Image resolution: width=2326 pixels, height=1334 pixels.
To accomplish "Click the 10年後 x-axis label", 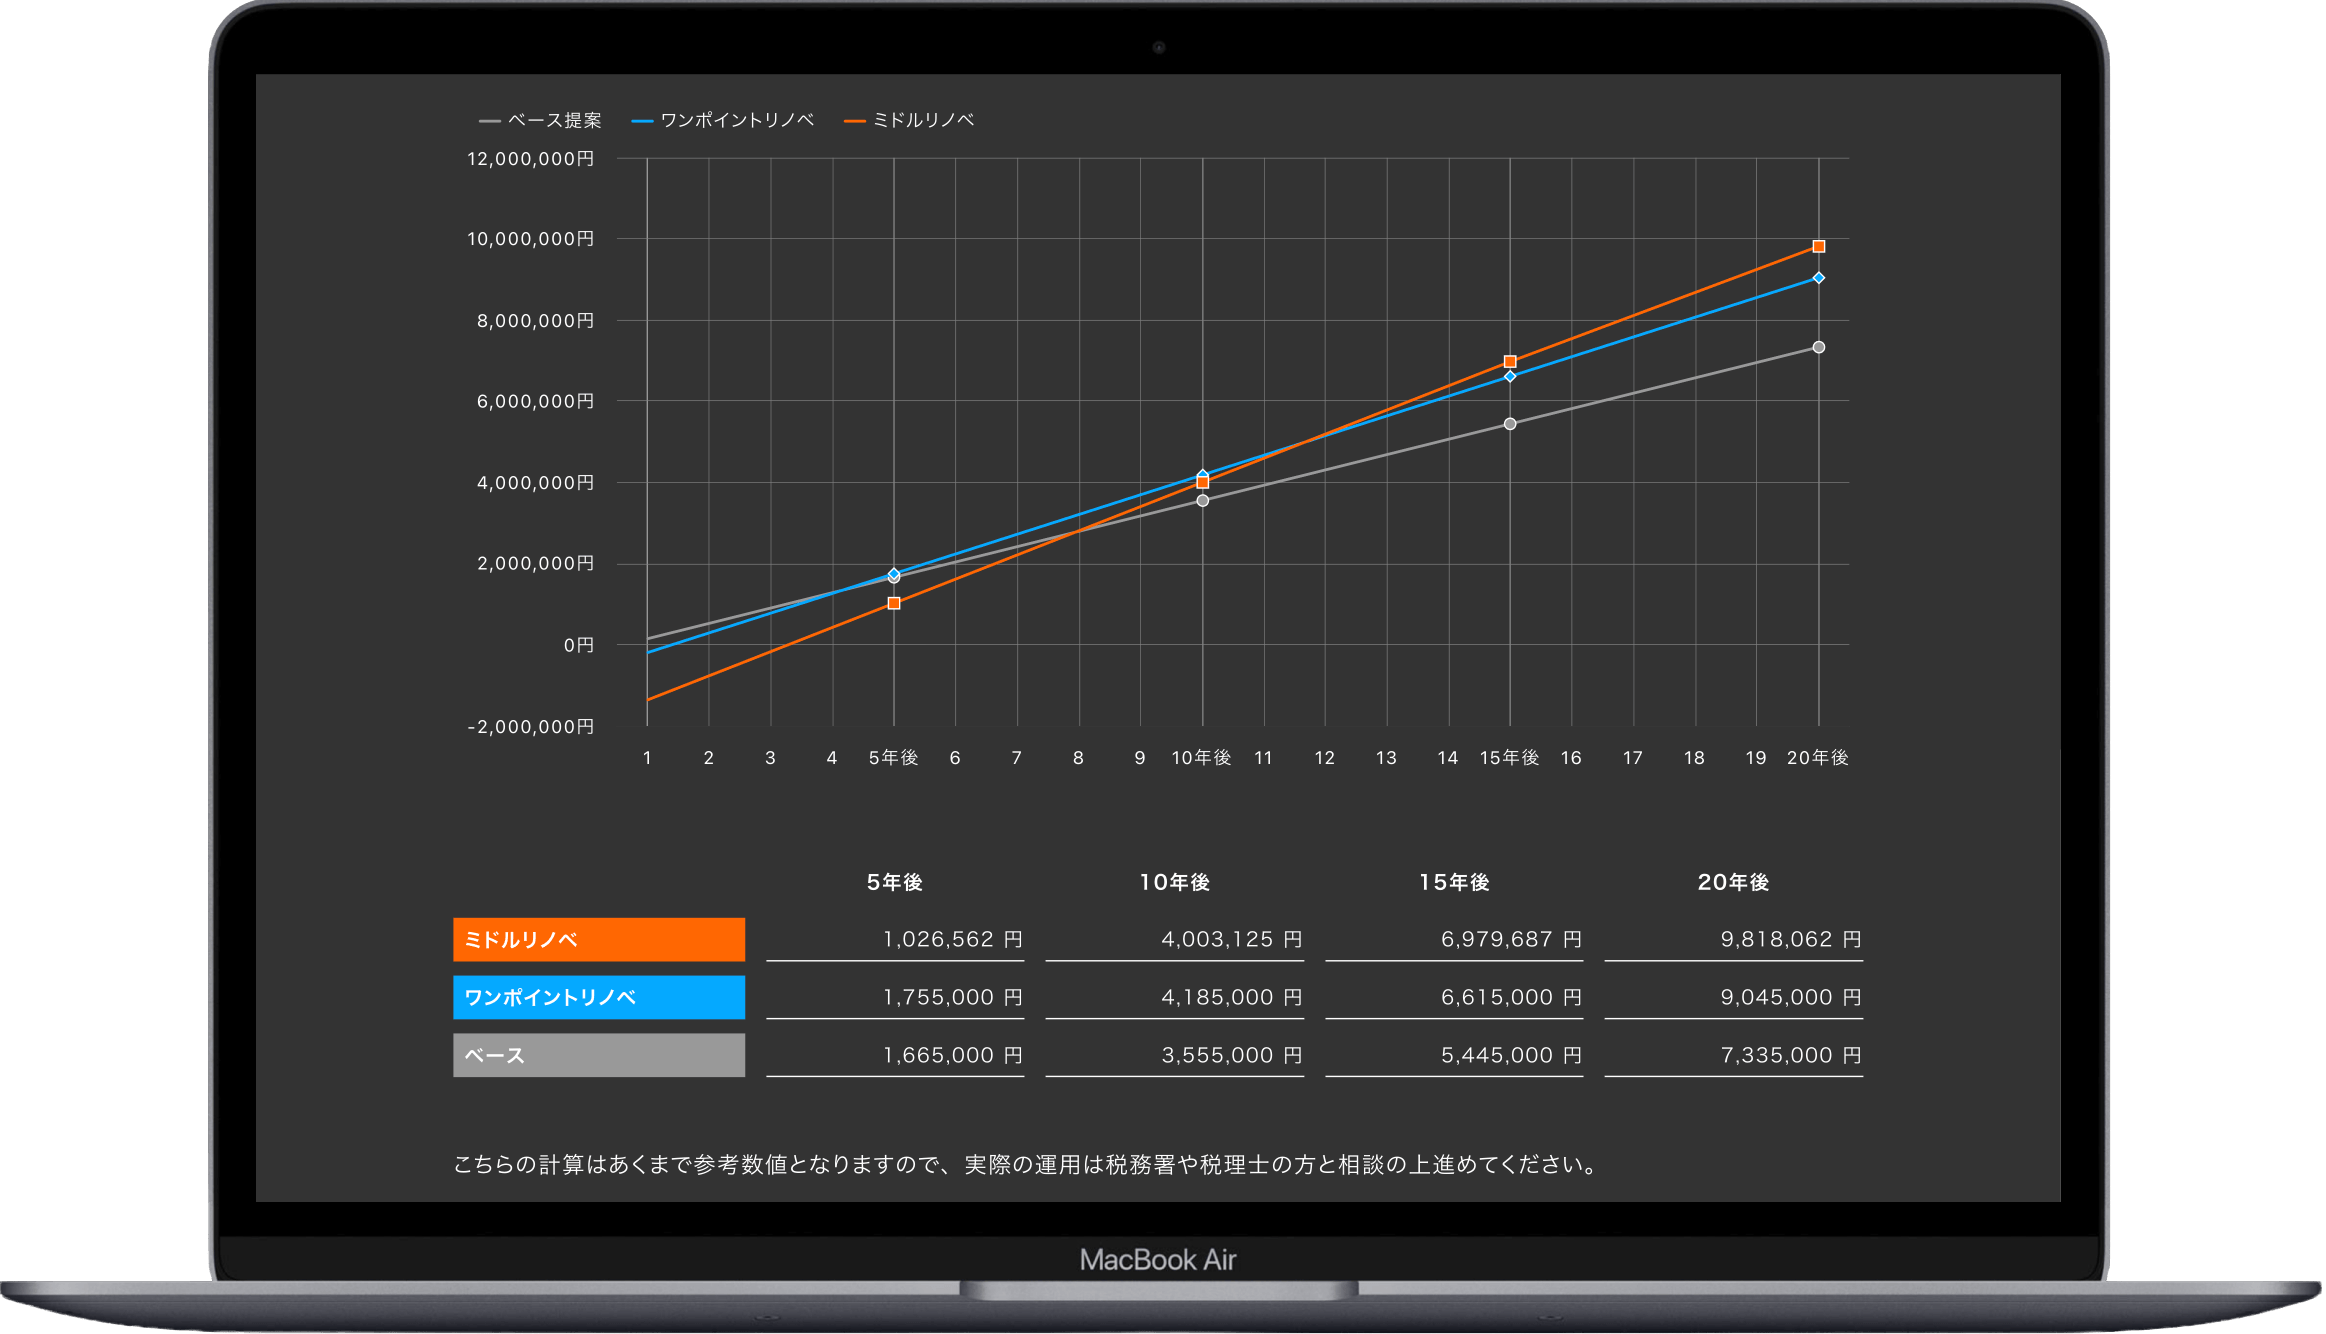I will [1201, 758].
